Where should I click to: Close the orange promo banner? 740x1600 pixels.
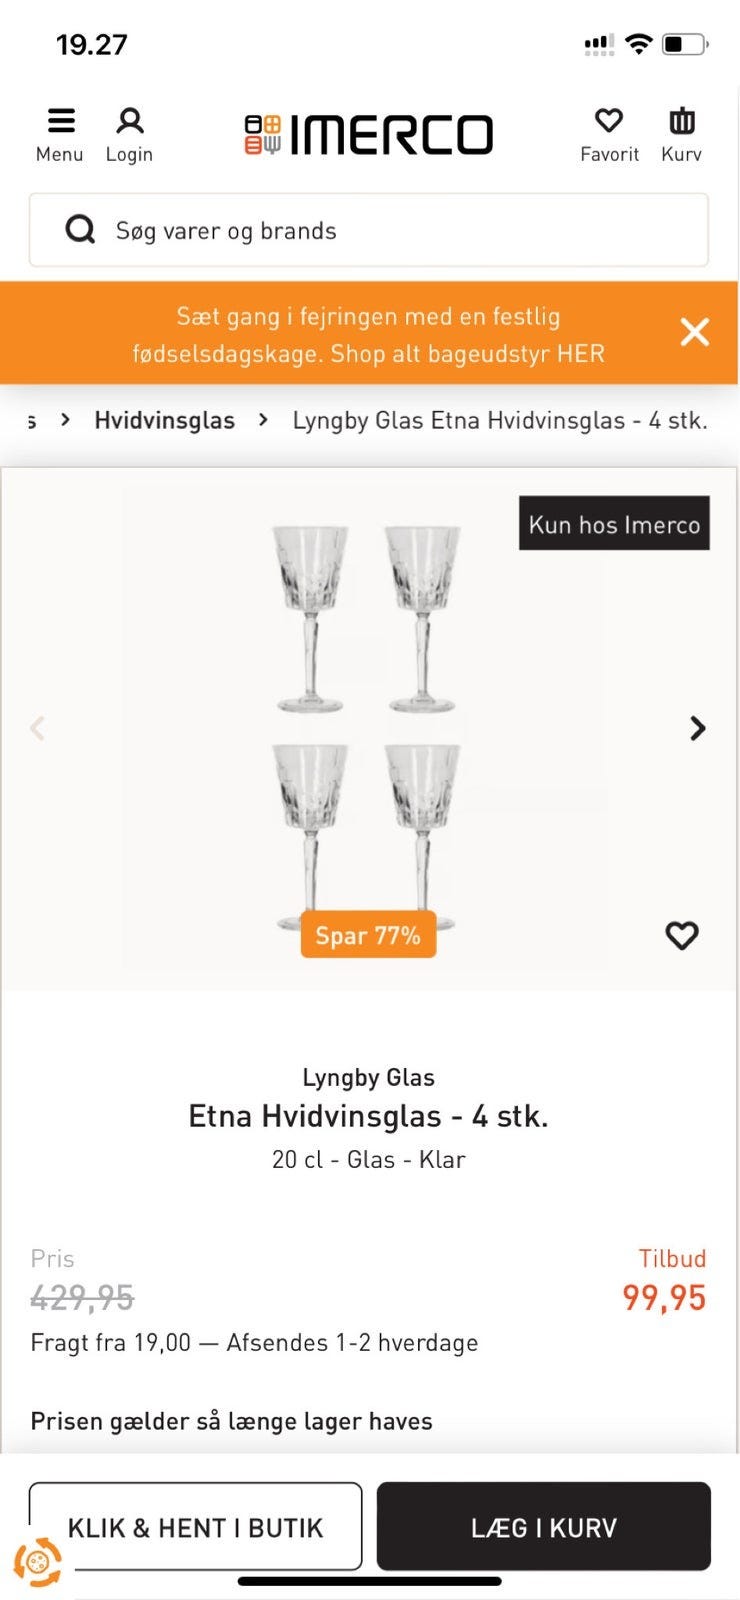(694, 332)
